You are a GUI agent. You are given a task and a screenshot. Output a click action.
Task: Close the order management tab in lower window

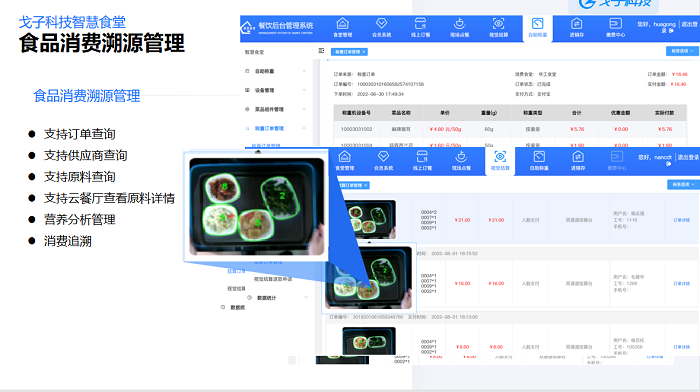point(366,185)
